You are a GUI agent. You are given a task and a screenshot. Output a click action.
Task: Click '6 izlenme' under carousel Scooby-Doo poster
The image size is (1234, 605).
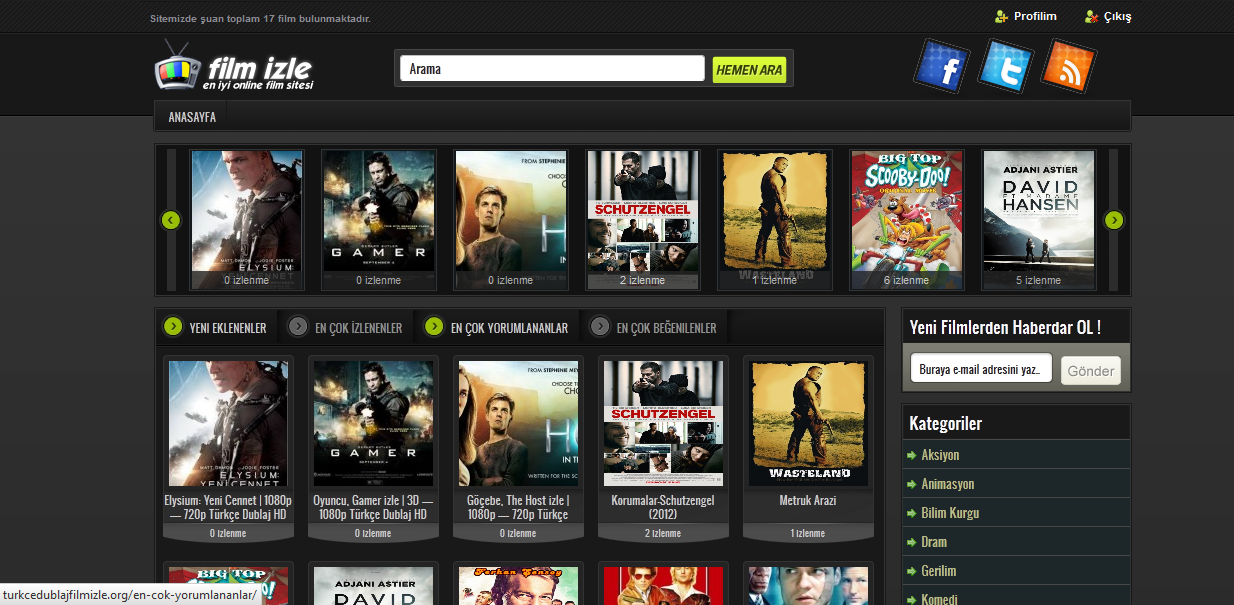907,280
